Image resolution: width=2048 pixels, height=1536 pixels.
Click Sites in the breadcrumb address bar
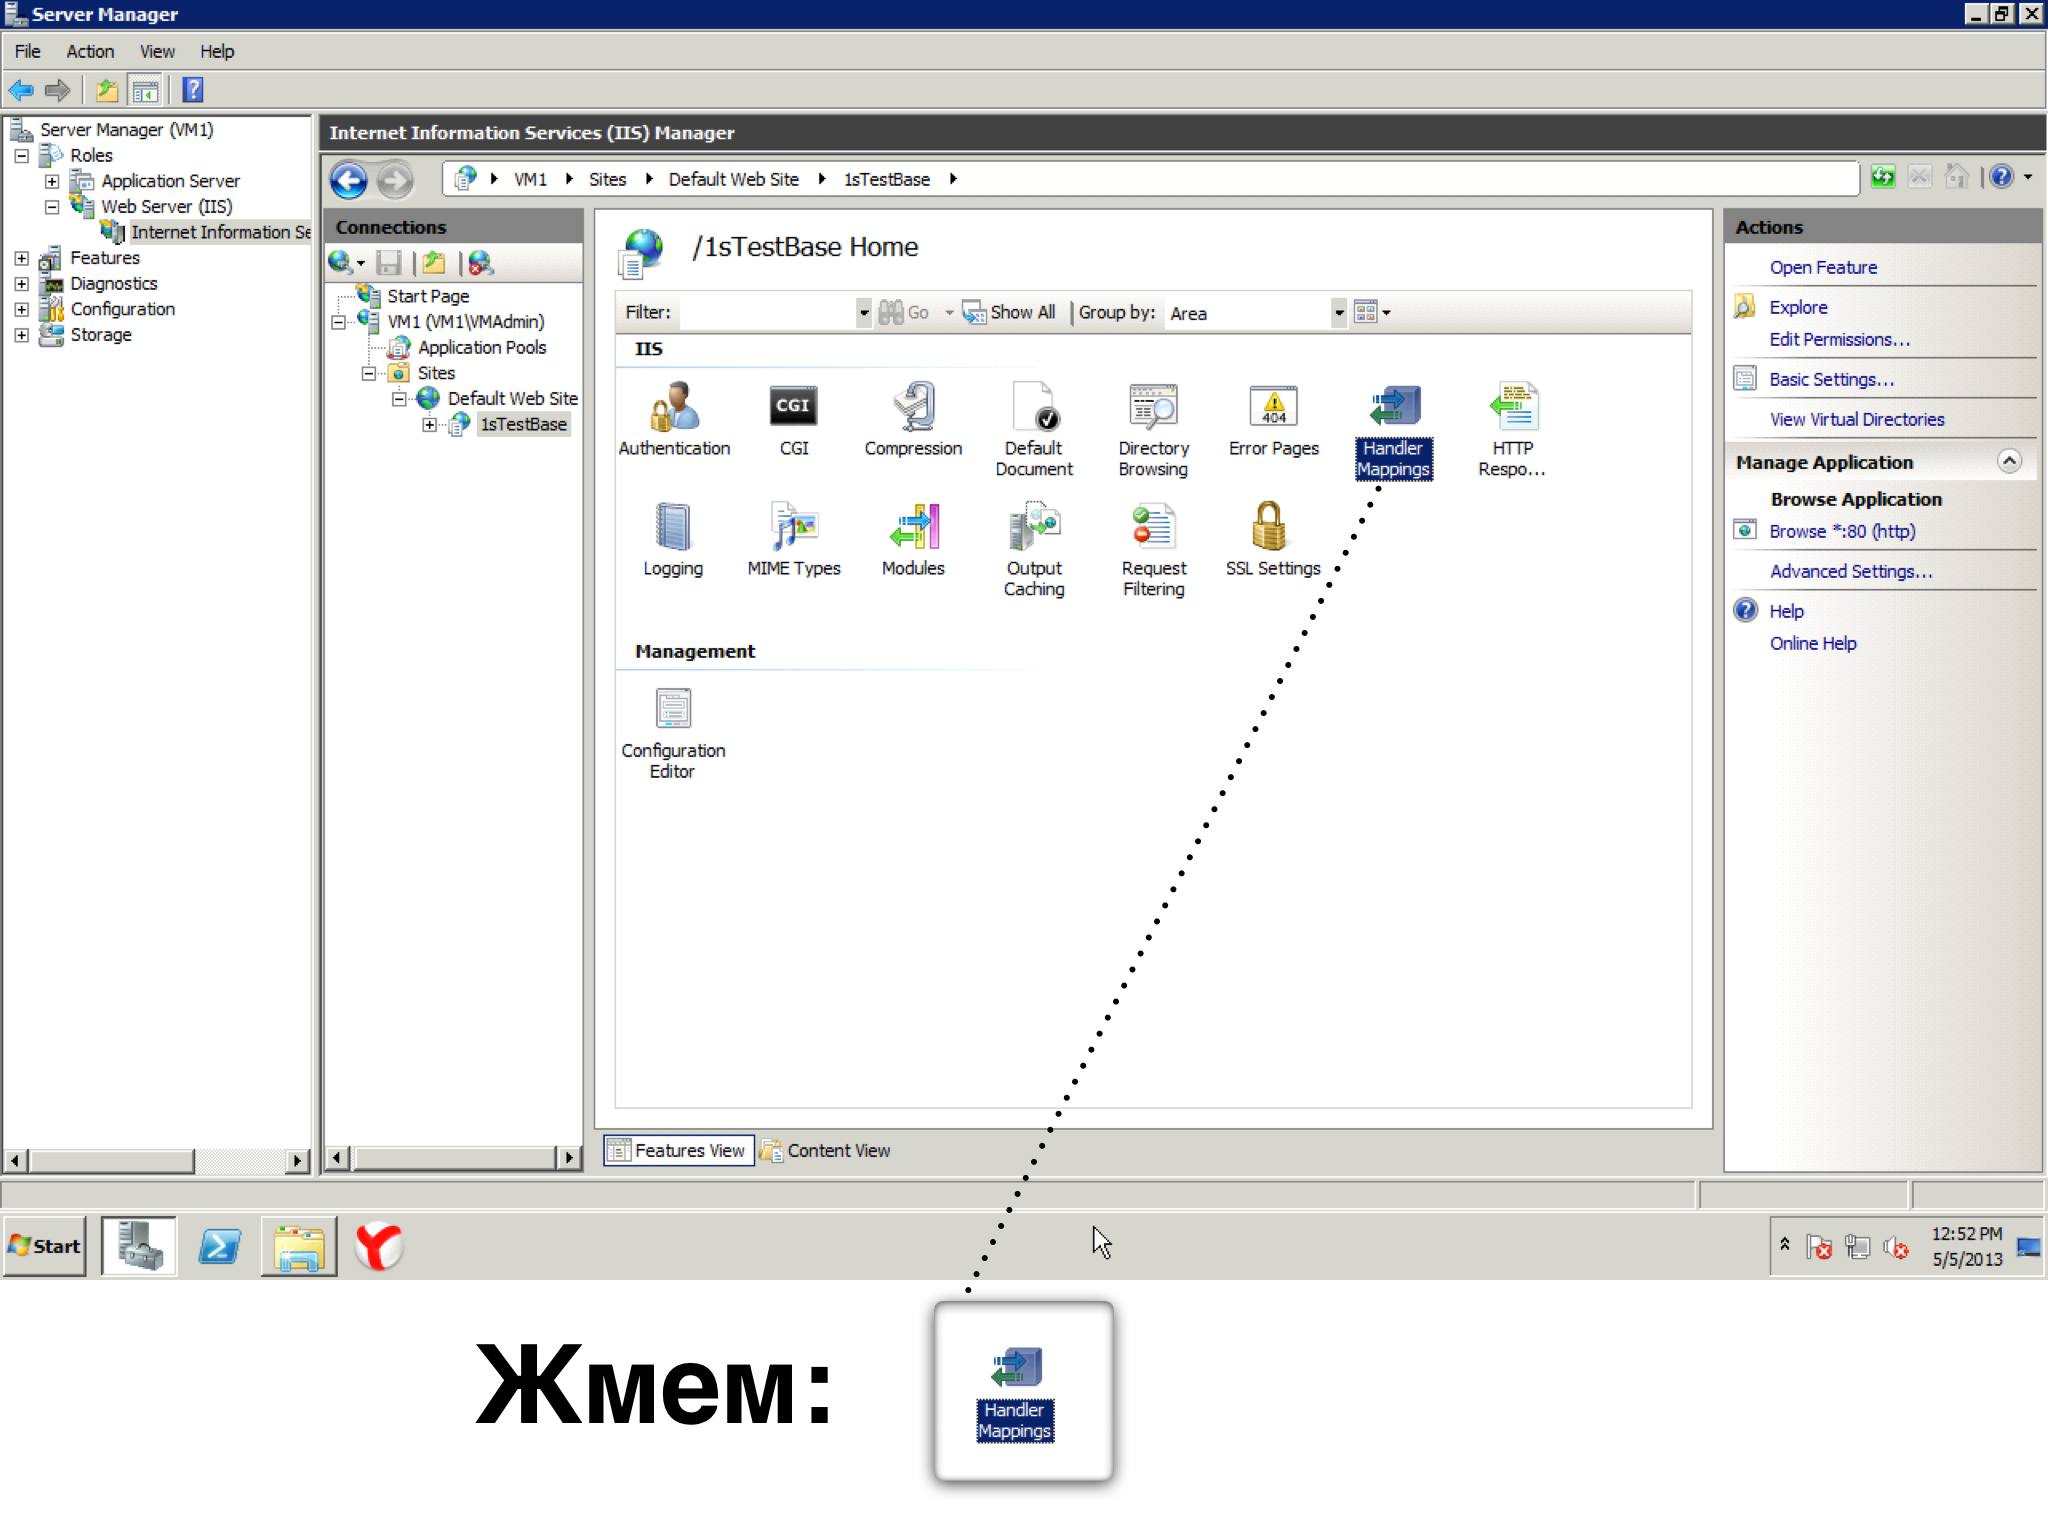coord(607,179)
